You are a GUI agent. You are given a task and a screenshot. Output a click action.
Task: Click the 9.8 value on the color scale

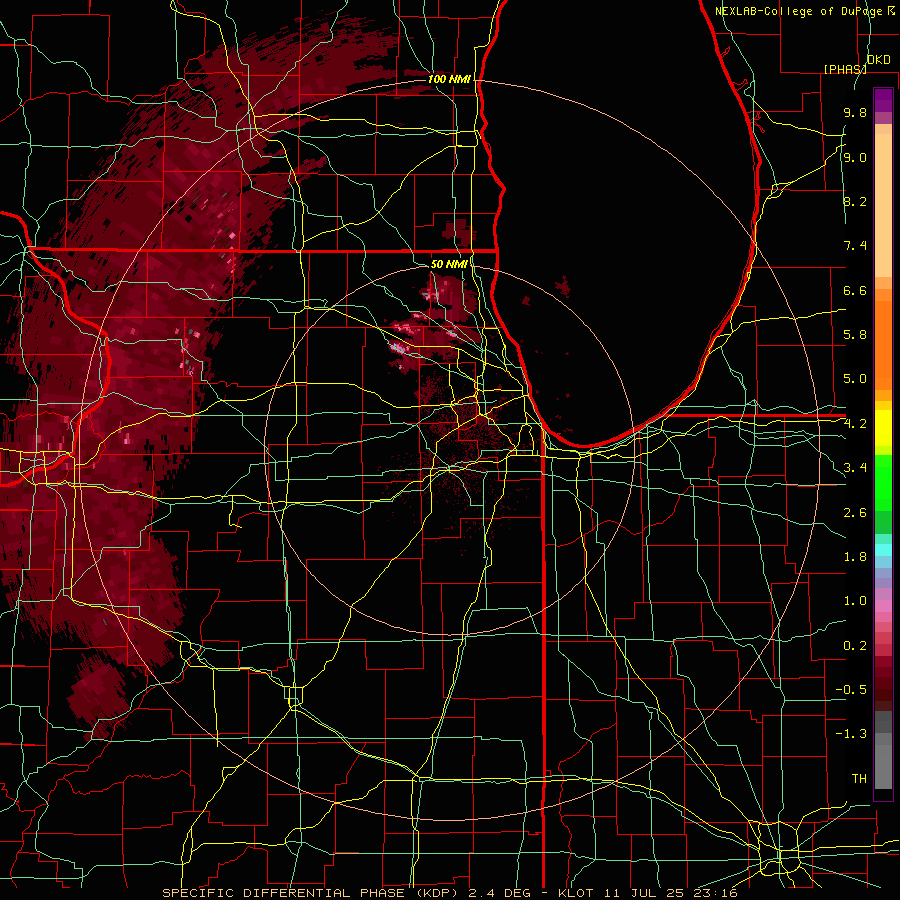tap(855, 112)
